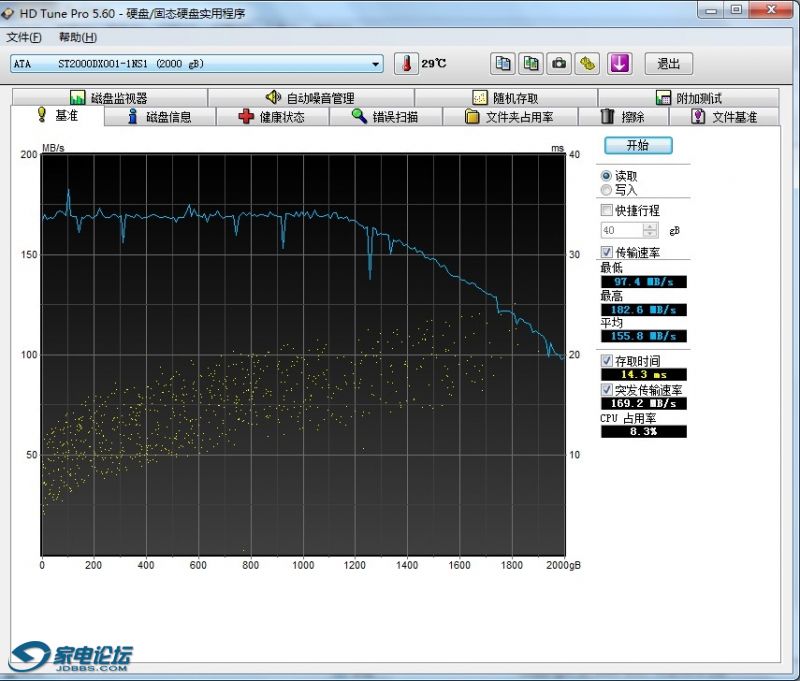Select the 基准 benchmark tab
The width and height of the screenshot is (800, 681).
click(57, 115)
